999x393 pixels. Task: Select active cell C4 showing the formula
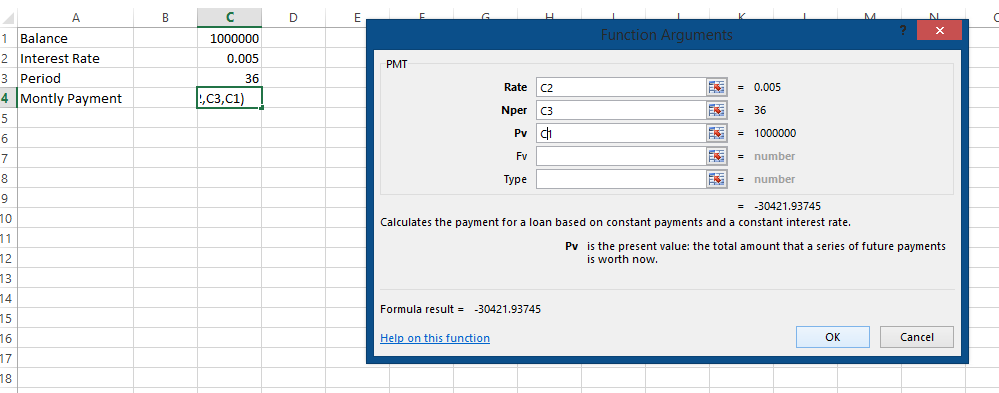[229, 98]
